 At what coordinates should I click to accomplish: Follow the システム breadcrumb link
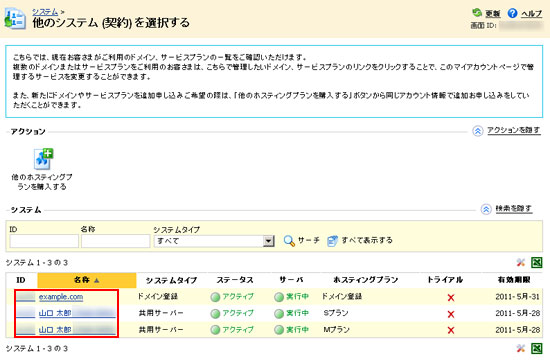(x=45, y=12)
